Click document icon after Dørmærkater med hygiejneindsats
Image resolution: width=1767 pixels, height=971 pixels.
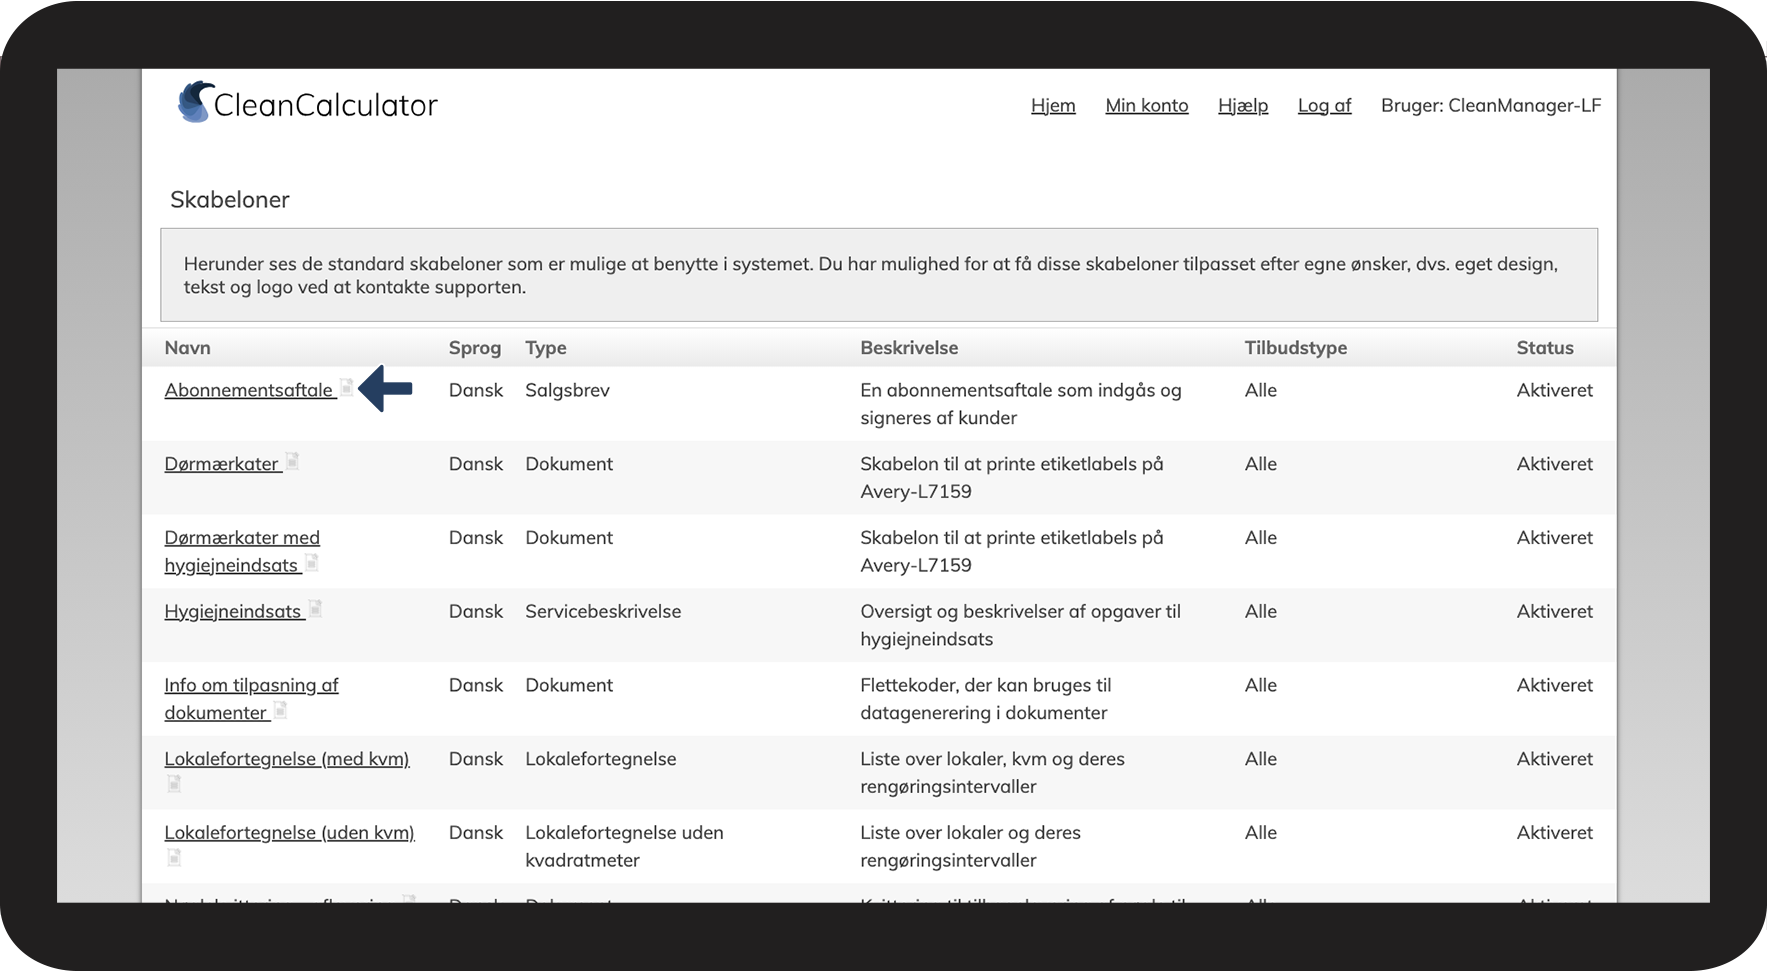pos(312,563)
